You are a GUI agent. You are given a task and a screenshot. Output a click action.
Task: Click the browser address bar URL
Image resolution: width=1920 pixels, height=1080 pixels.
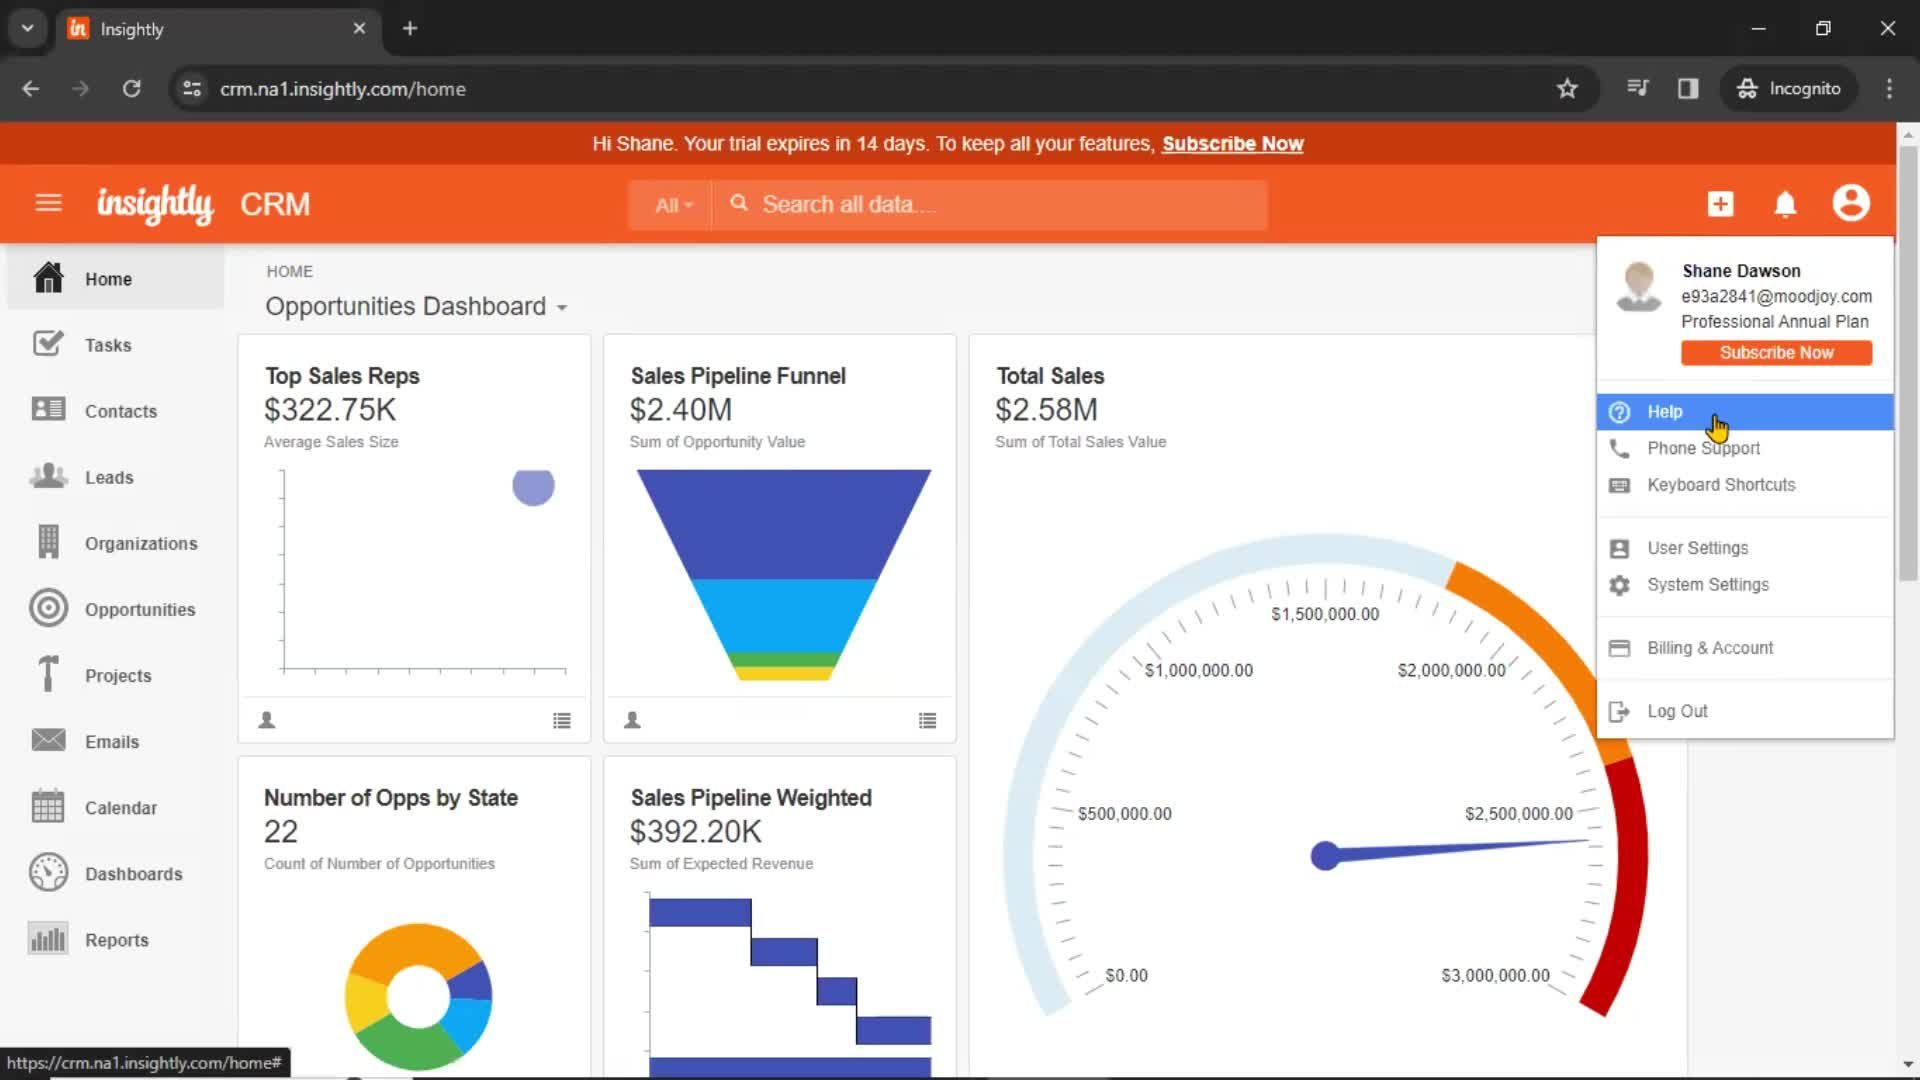[x=343, y=89]
